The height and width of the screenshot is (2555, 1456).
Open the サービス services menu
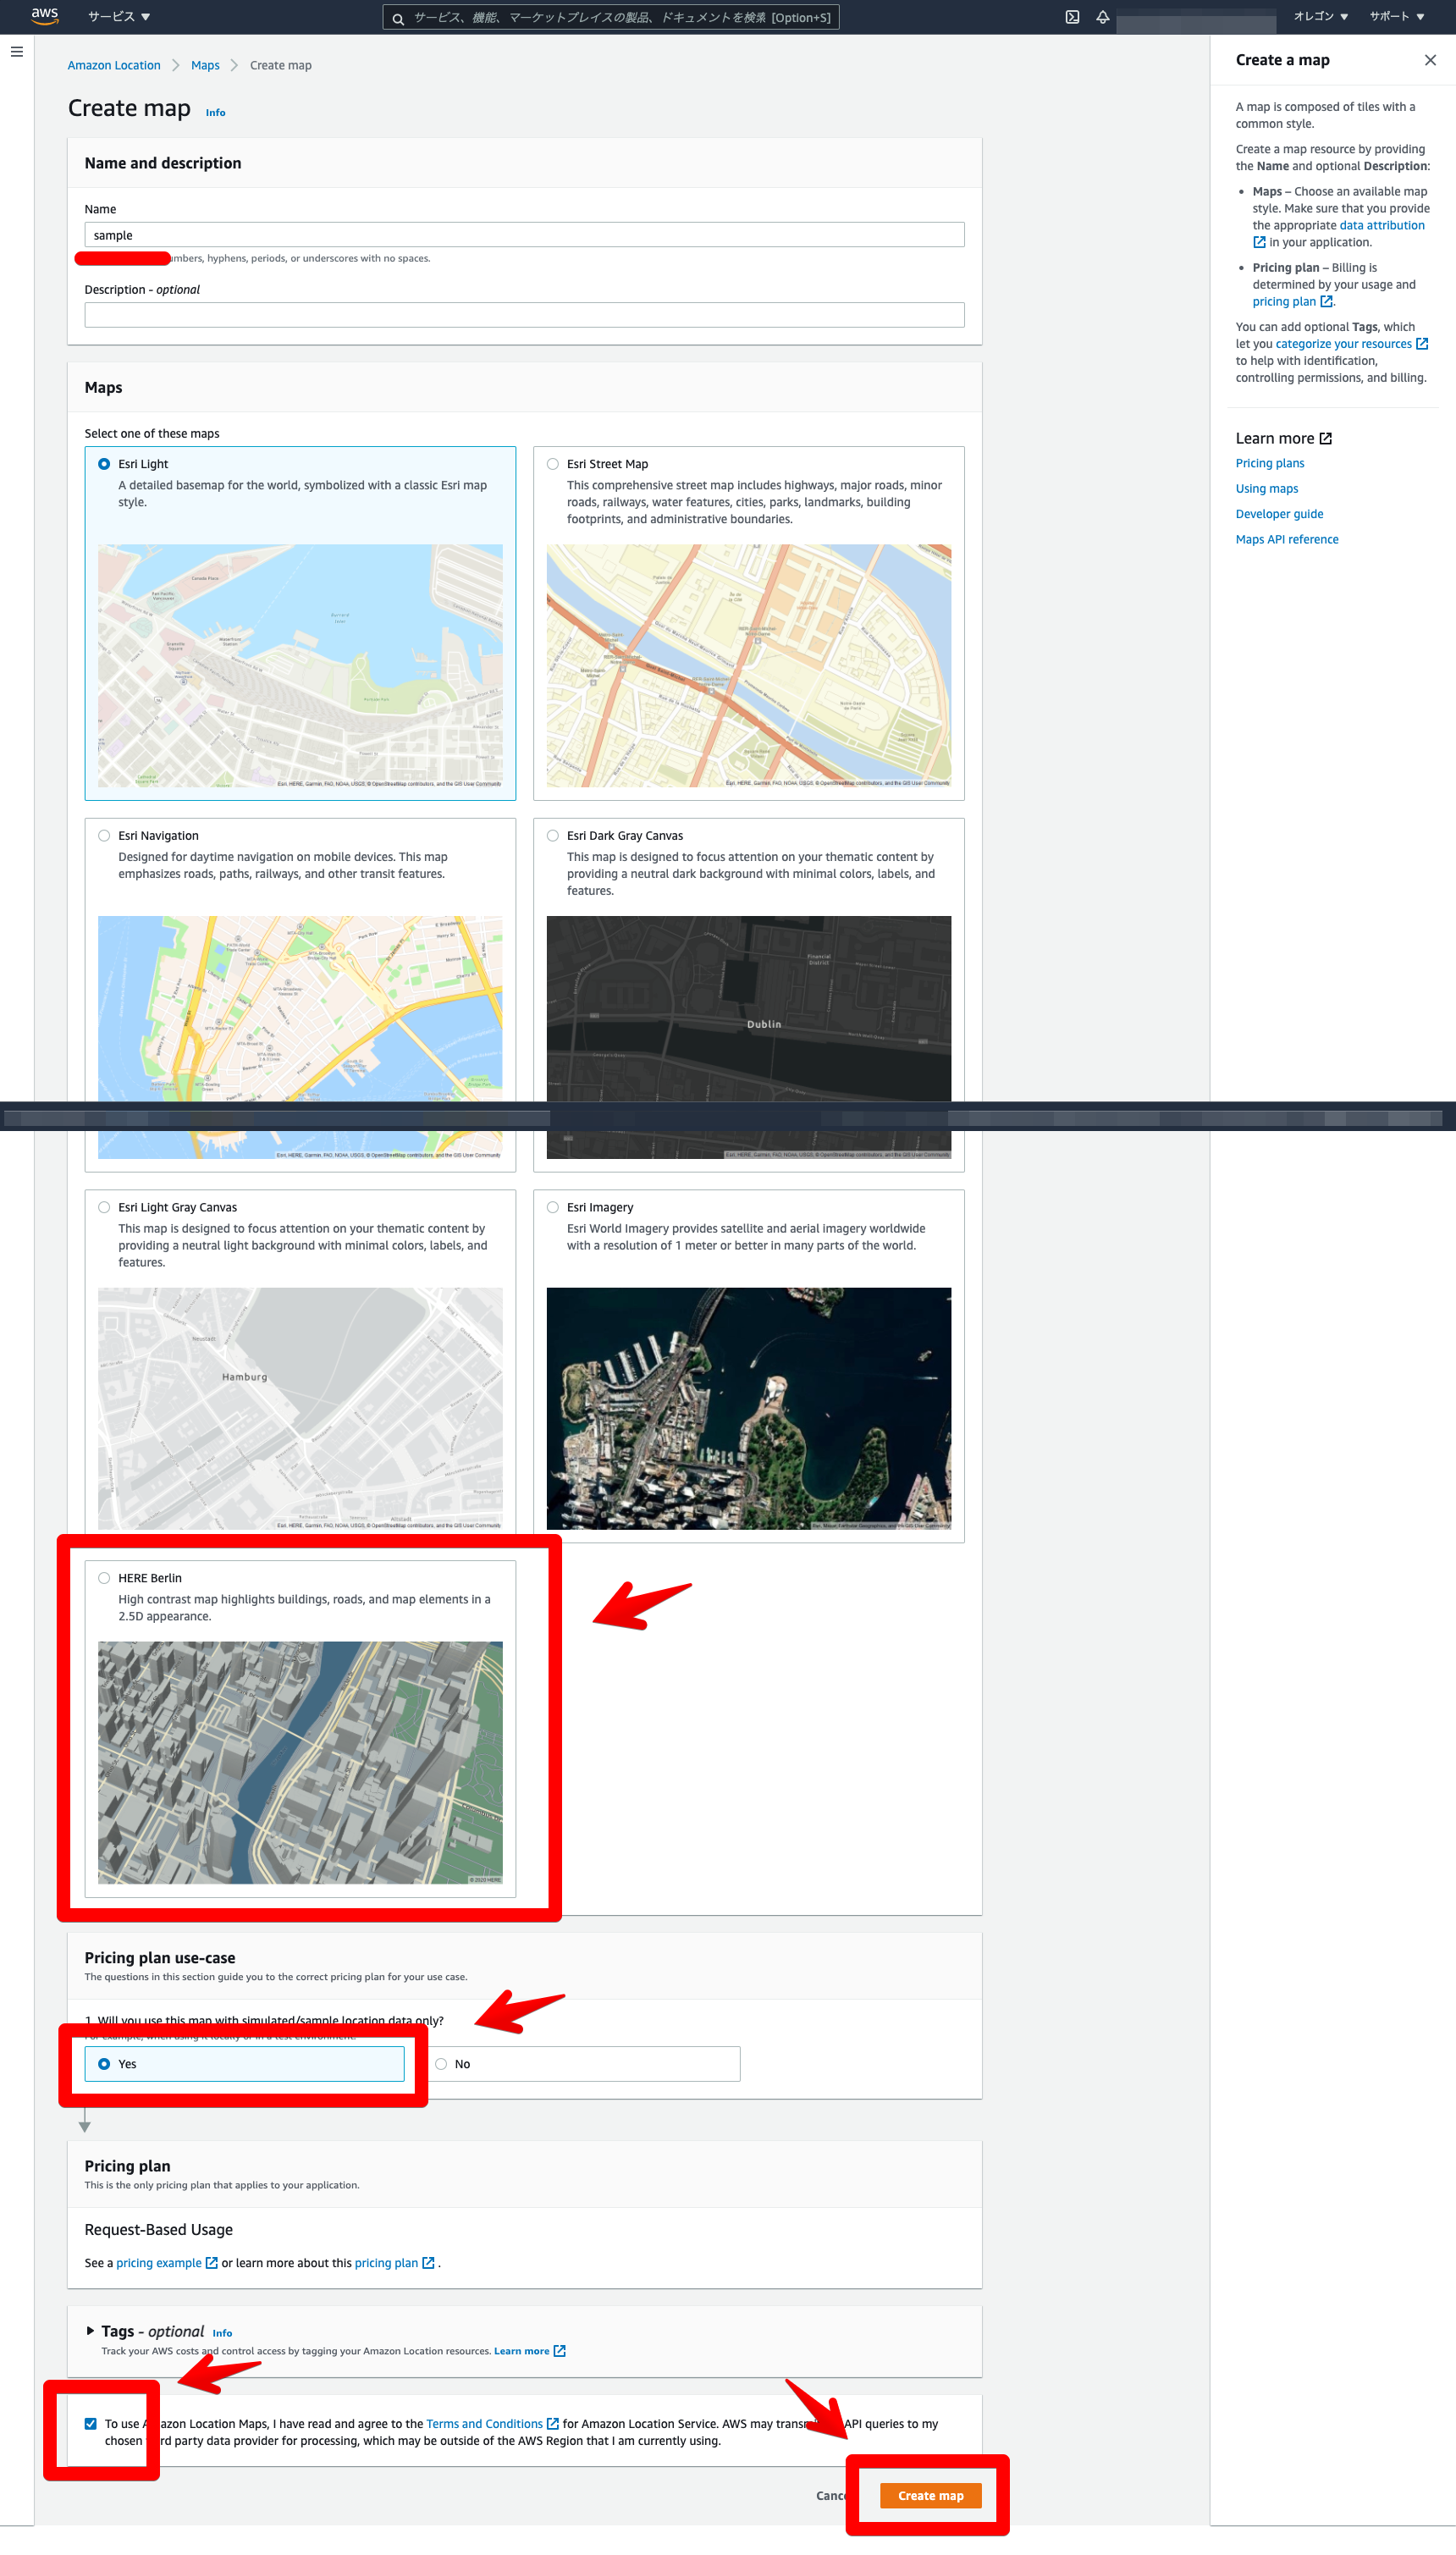[117, 17]
